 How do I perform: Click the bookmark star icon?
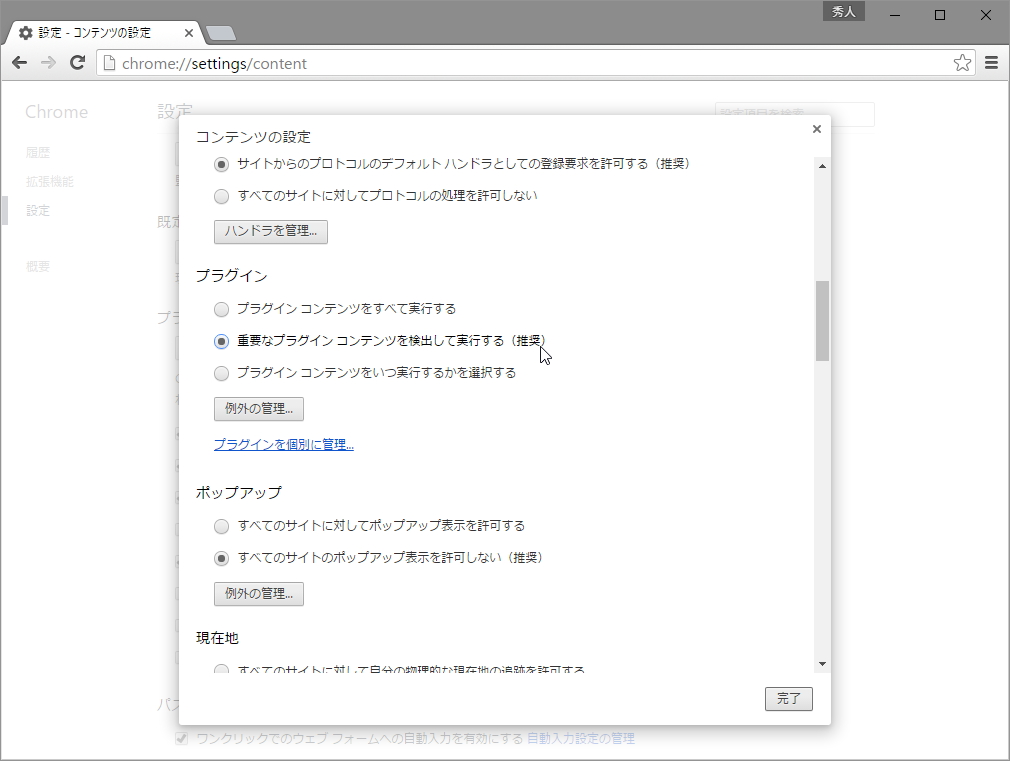pyautogui.click(x=962, y=62)
